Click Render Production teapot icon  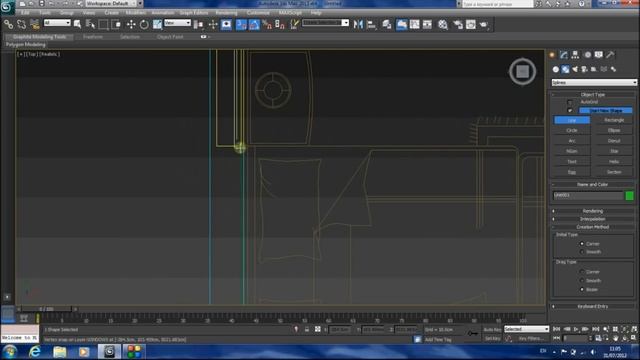(x=484, y=24)
